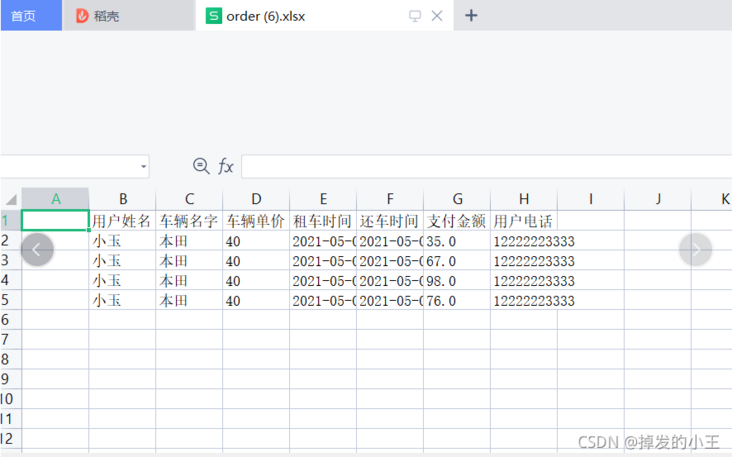Select column I header
732x457 pixels.
(x=591, y=199)
